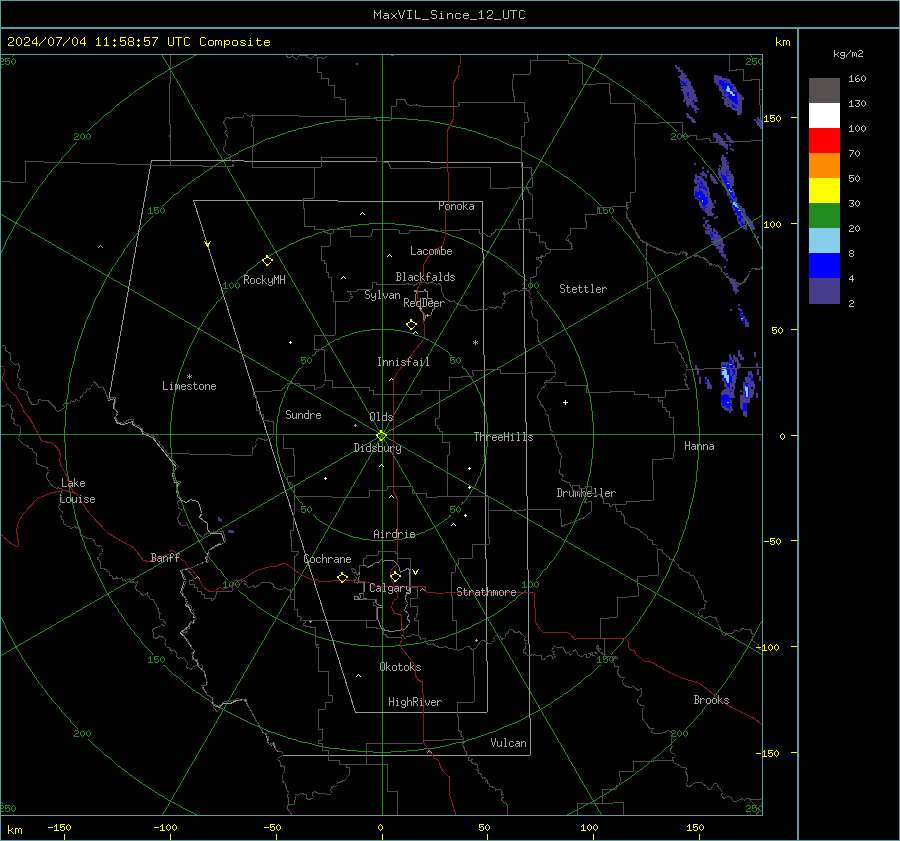Click the yellow diamond marker at Red Deer
Image resolution: width=900 pixels, height=841 pixels.
412,325
